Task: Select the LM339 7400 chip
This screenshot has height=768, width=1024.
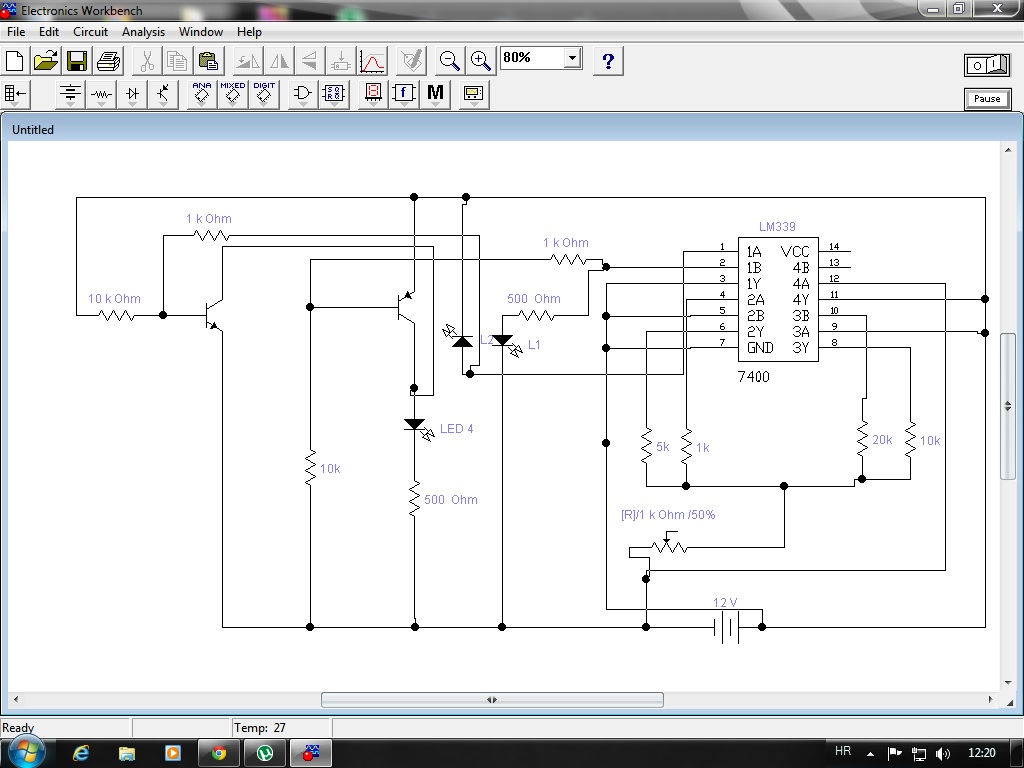Action: click(778, 299)
